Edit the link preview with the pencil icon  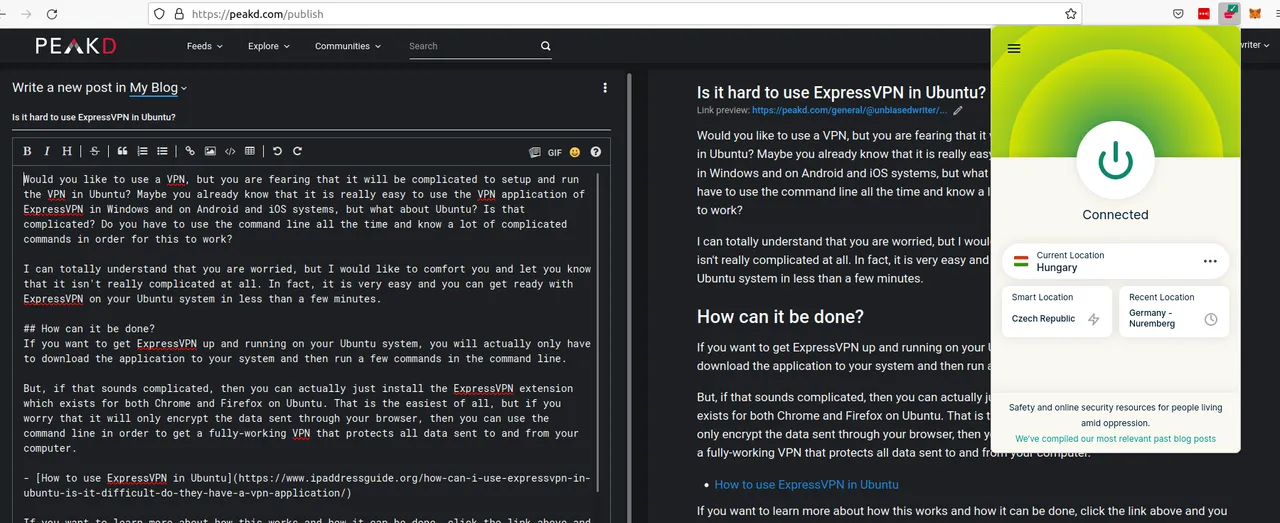[x=957, y=111]
